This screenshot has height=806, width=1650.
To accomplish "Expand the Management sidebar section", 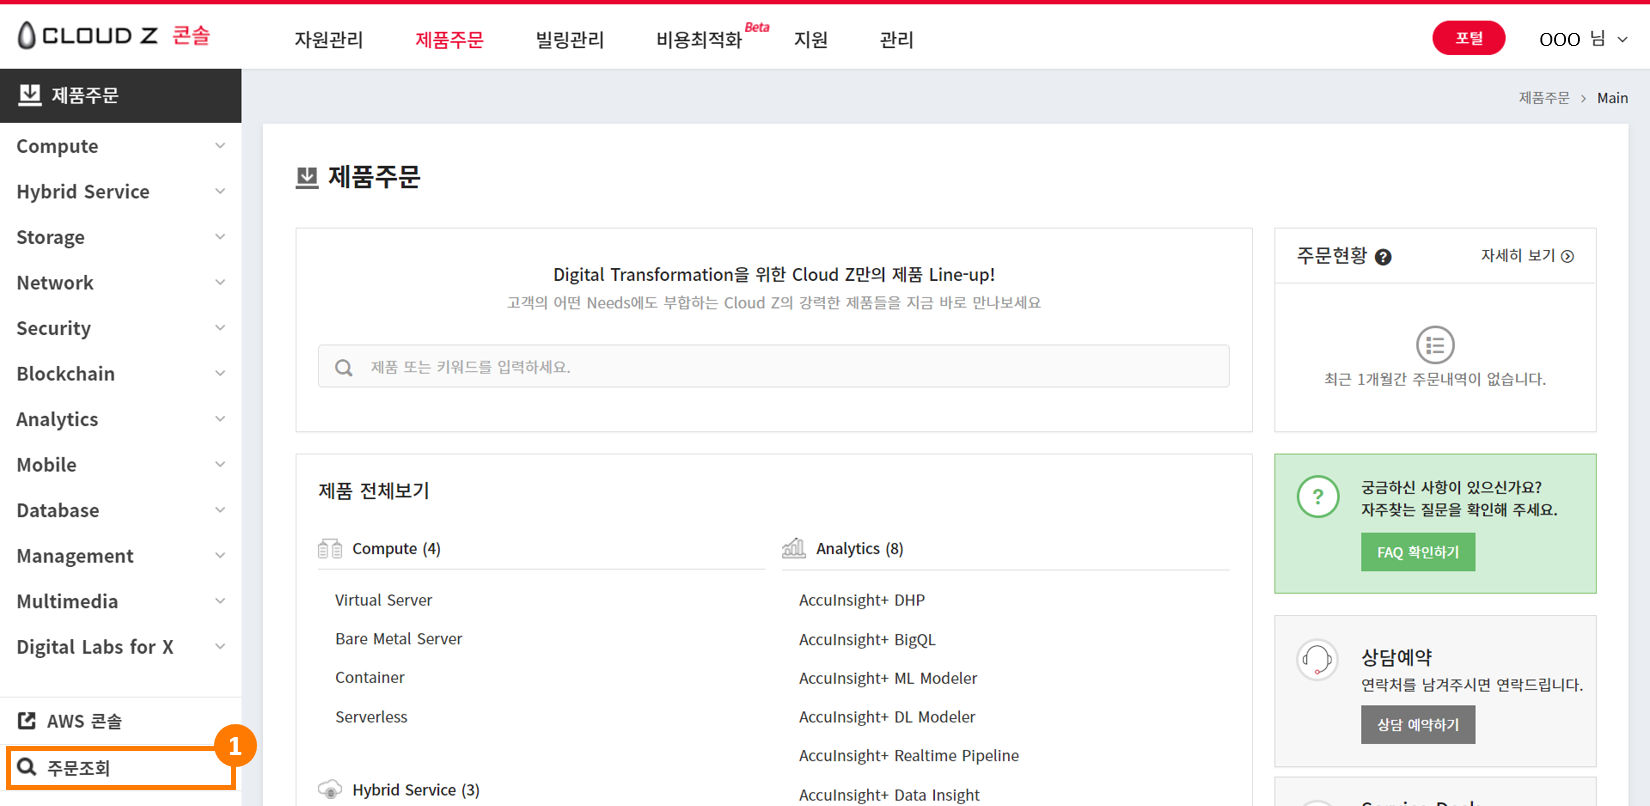I will (120, 556).
